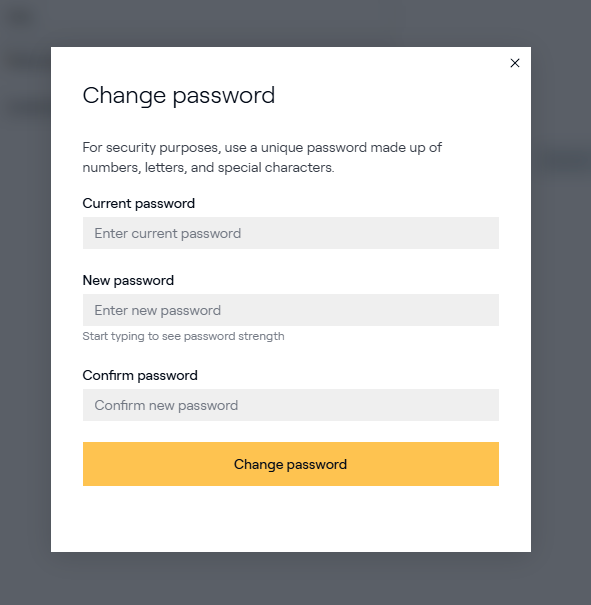This screenshot has width=591, height=605.
Task: Click the dimmed overlay above the dialog
Action: click(296, 23)
